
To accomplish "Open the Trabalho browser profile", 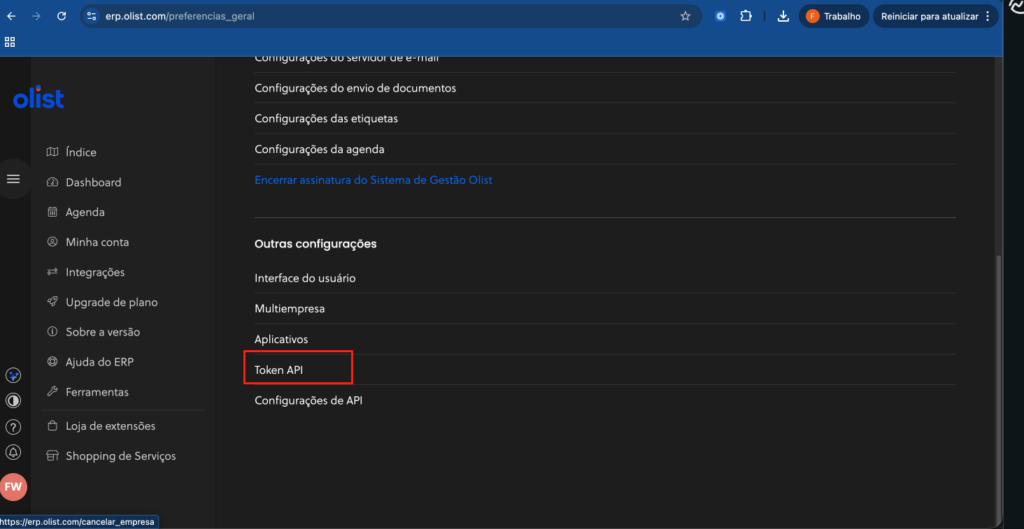I will 833,16.
